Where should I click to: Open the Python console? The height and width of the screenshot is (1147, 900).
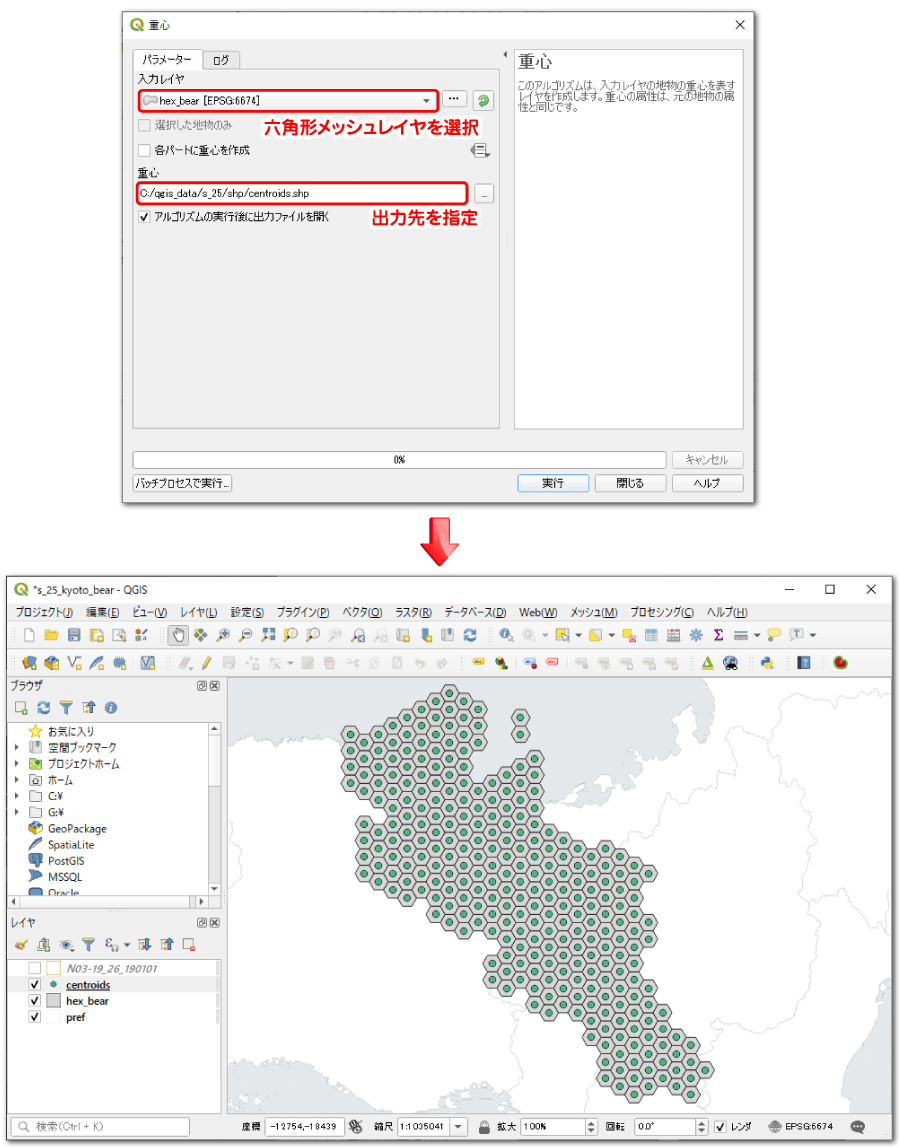pos(767,663)
